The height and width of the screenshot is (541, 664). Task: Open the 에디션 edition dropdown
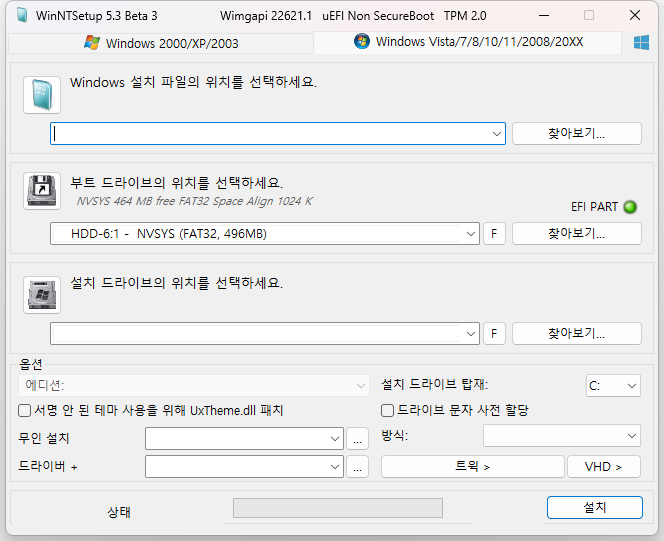pyautogui.click(x=194, y=386)
